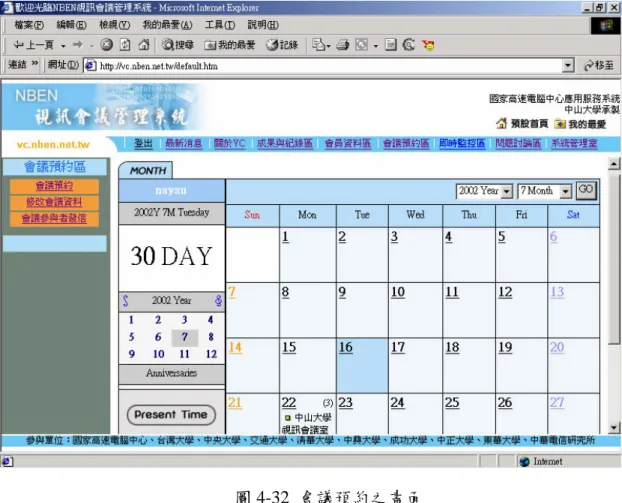Viewport: 622px width, 503px height.
Task: Open the 系統管理室 nav link
Action: (x=574, y=144)
